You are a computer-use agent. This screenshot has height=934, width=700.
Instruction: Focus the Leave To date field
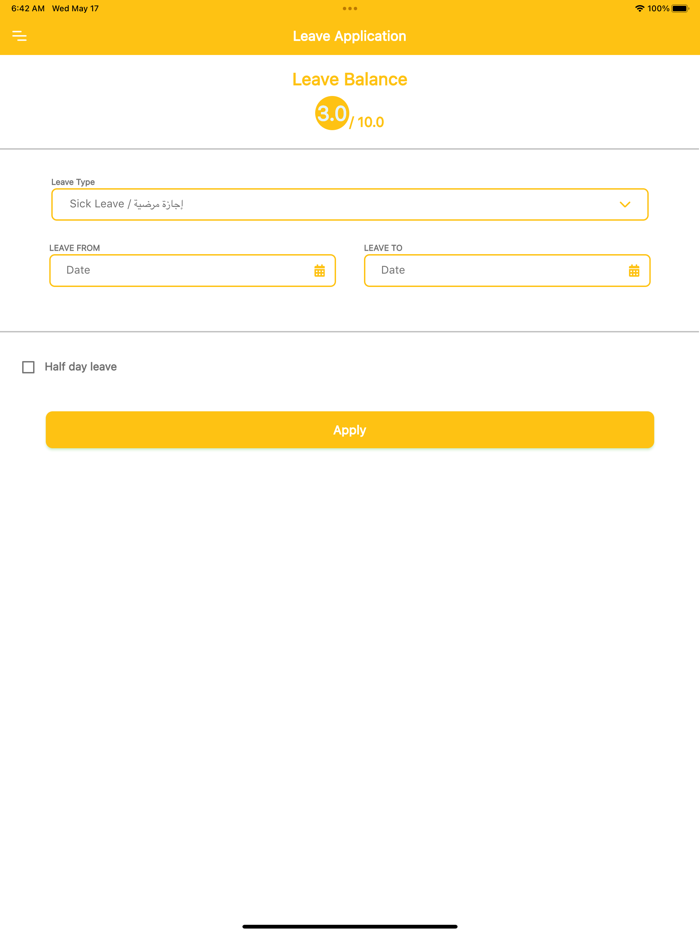pos(495,271)
